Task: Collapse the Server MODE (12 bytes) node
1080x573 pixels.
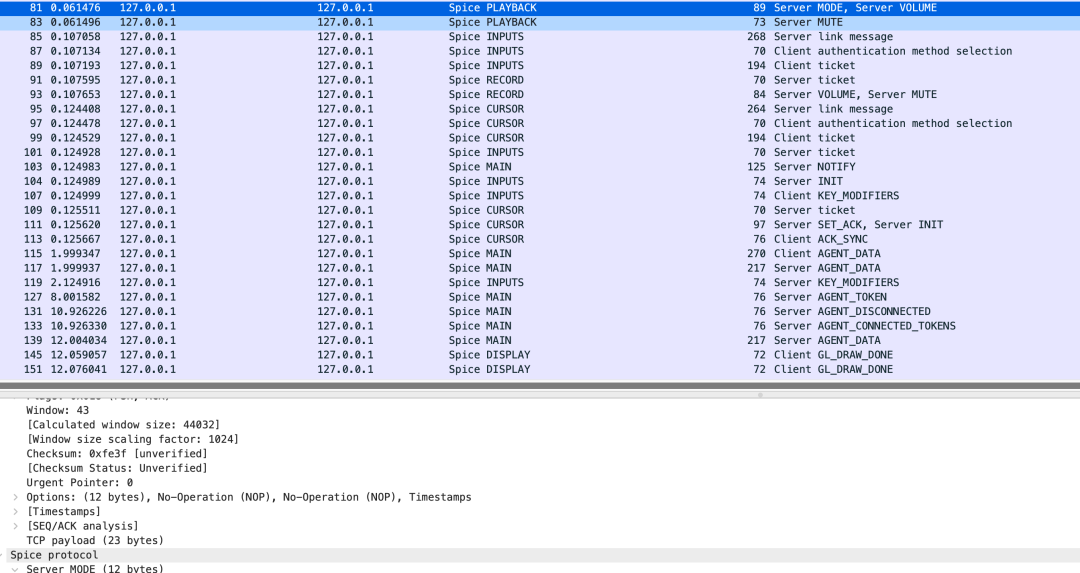Action: click(15, 569)
